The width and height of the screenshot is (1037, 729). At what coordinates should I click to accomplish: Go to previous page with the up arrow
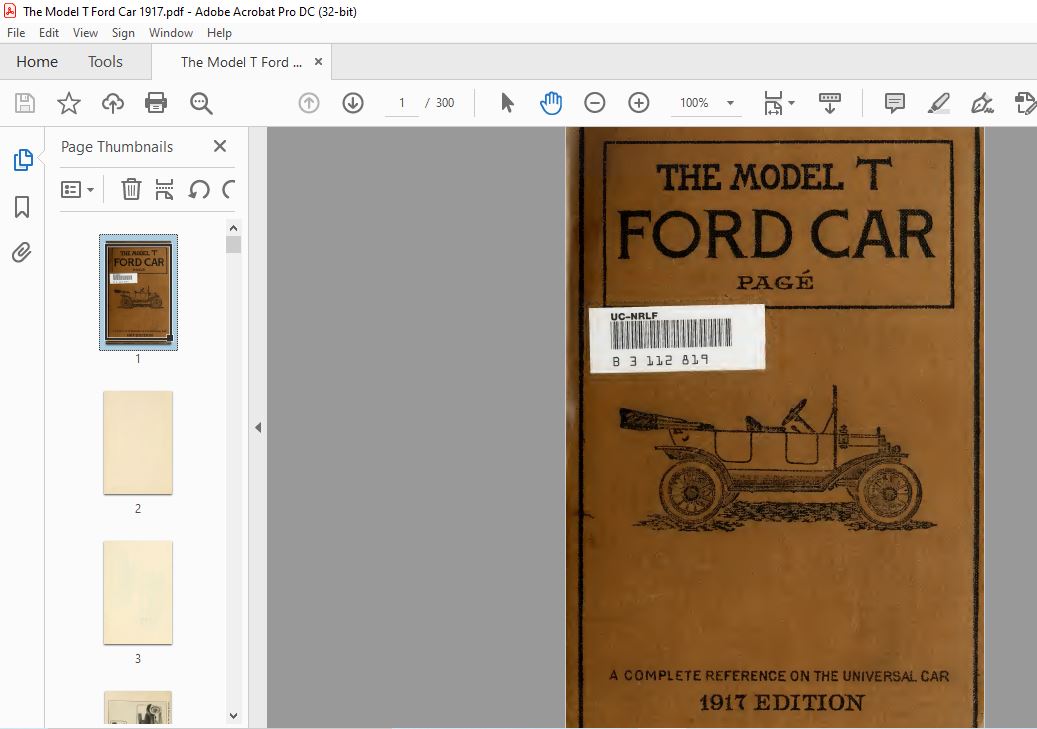[309, 103]
